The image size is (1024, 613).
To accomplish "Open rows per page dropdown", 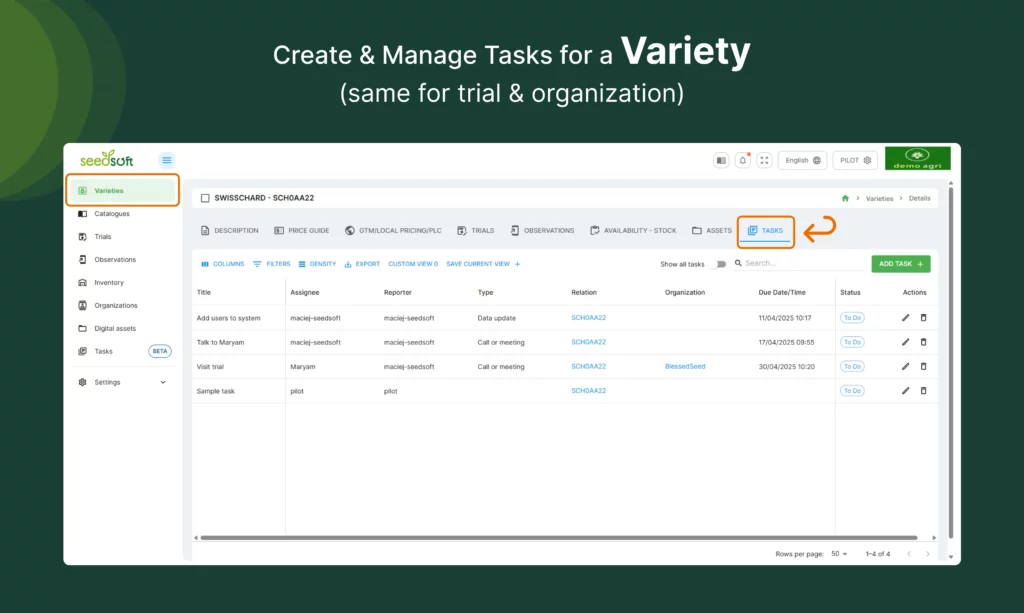I will (839, 554).
